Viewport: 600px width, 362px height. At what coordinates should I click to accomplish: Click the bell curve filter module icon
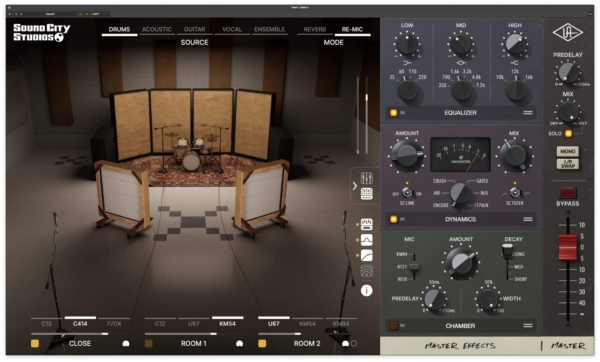click(x=367, y=240)
